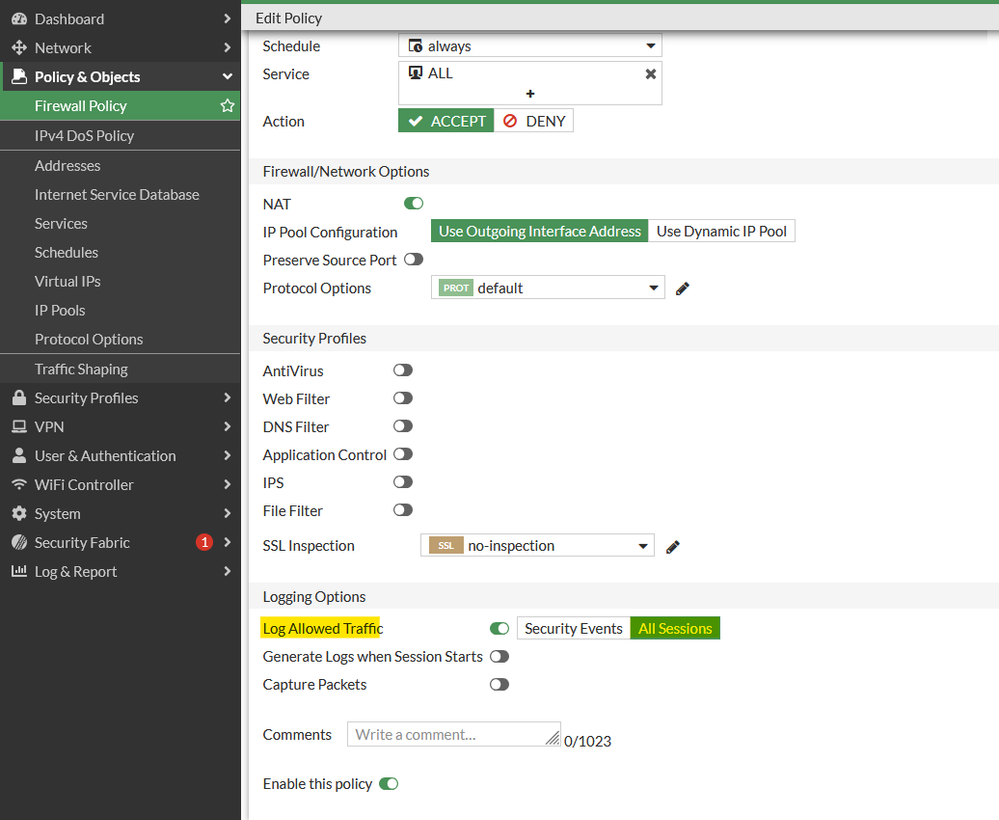Enable the DNS Filter toggle
This screenshot has height=820, width=999.
(403, 426)
